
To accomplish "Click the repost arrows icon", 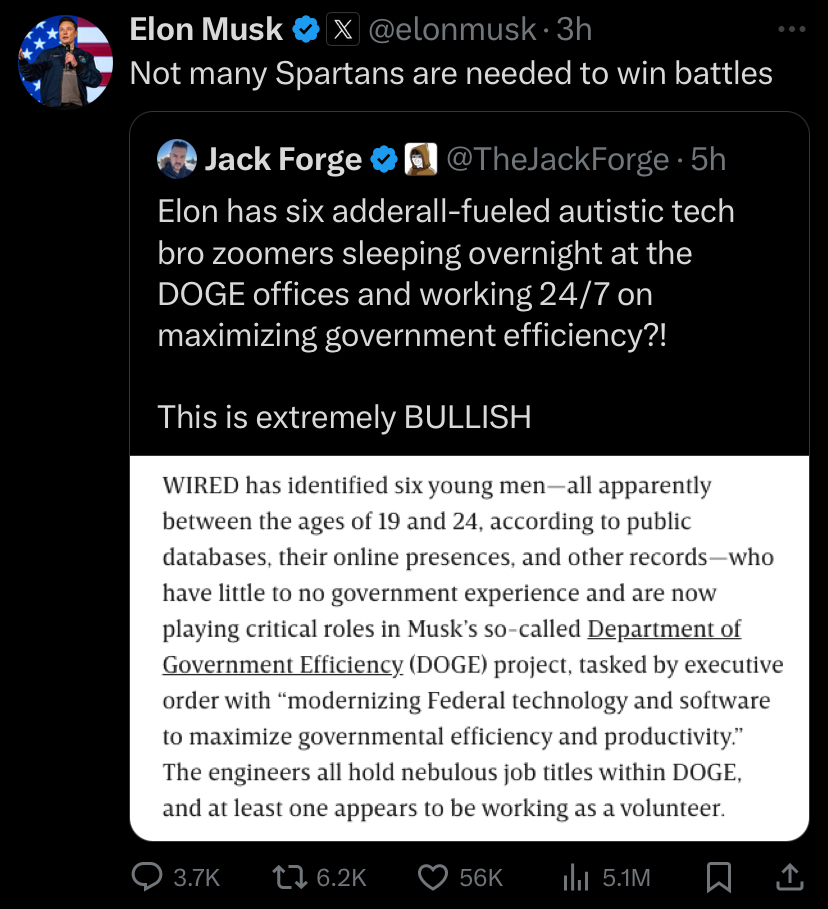I will (290, 877).
